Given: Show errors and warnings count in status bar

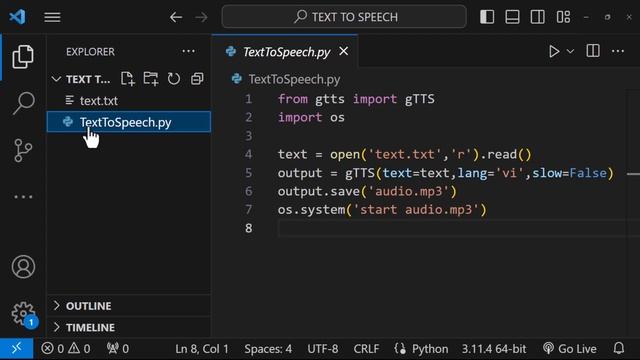Looking at the screenshot, I should click(x=66, y=349).
